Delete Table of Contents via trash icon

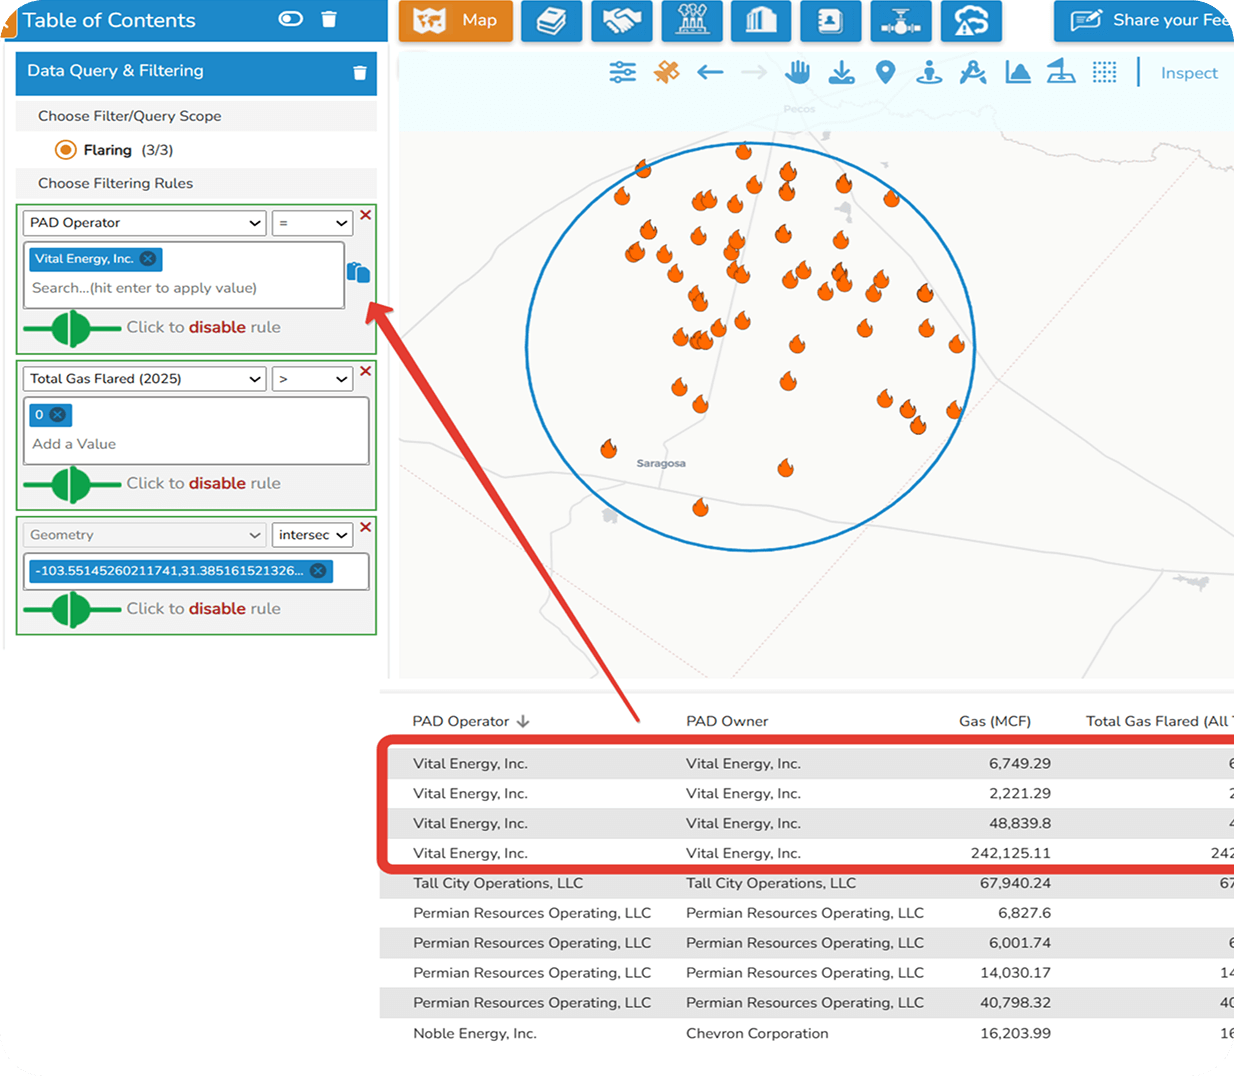329,19
